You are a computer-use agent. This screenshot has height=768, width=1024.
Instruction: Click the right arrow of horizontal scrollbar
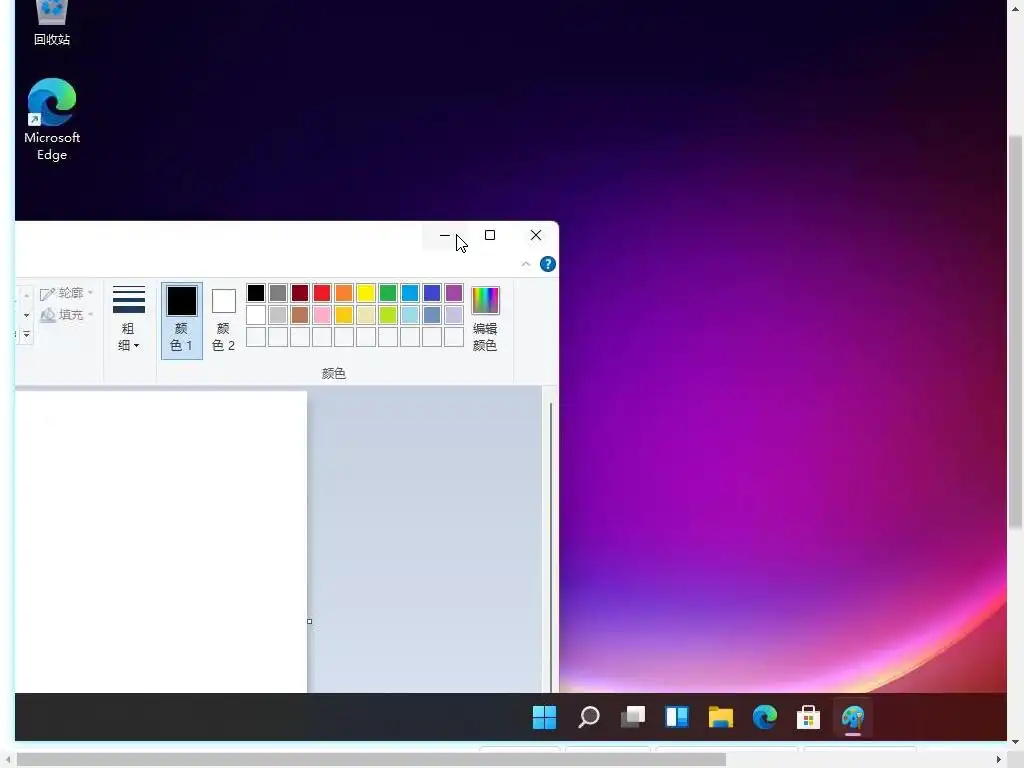click(x=999, y=760)
